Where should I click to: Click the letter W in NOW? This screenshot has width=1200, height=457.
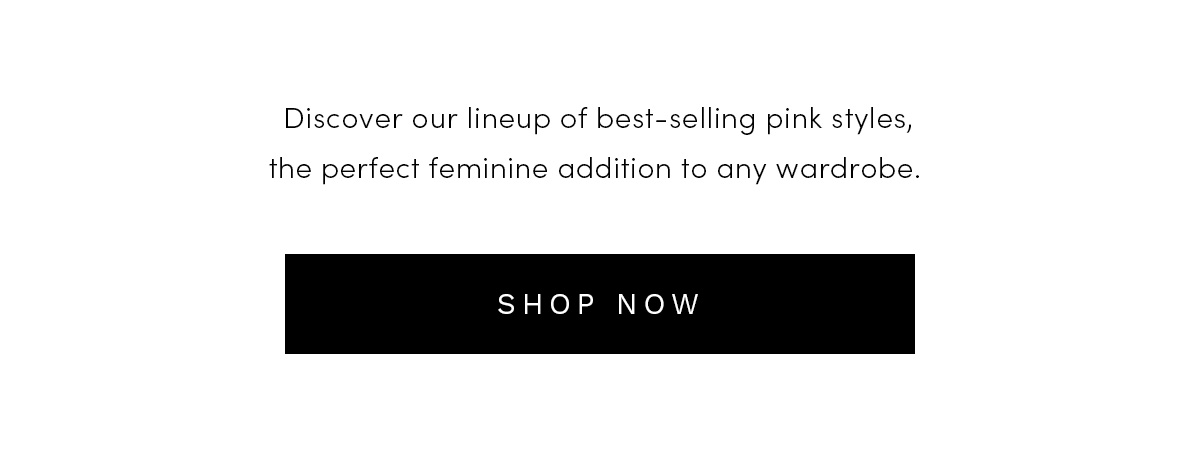pyautogui.click(x=690, y=304)
